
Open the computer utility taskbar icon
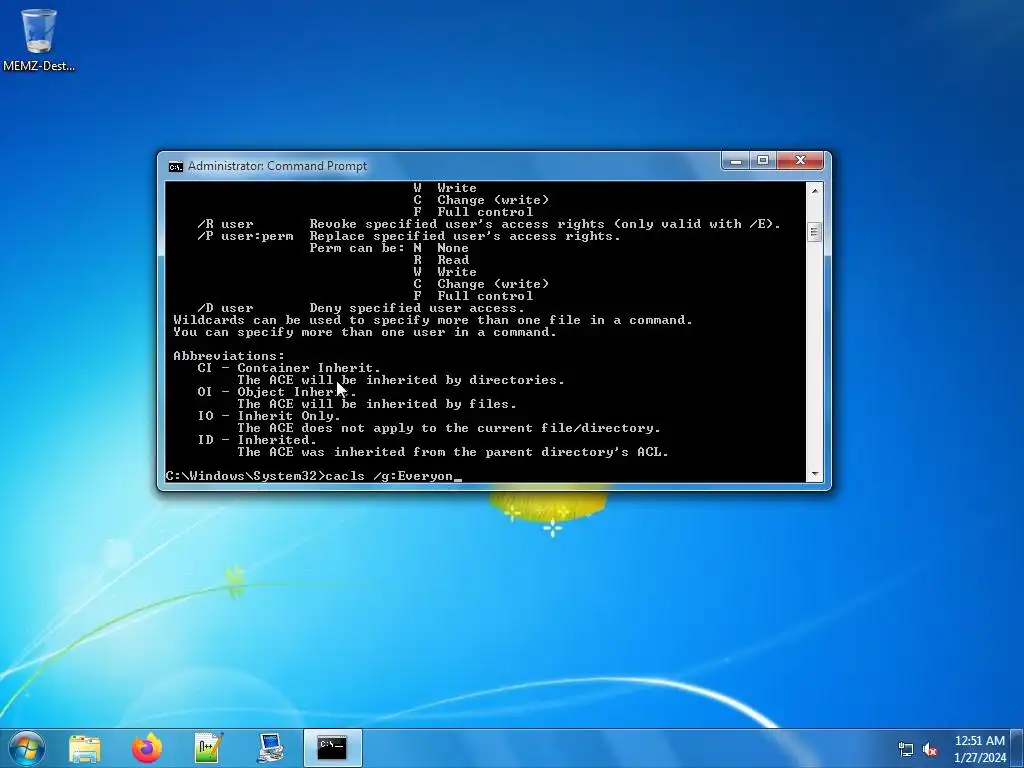click(270, 748)
